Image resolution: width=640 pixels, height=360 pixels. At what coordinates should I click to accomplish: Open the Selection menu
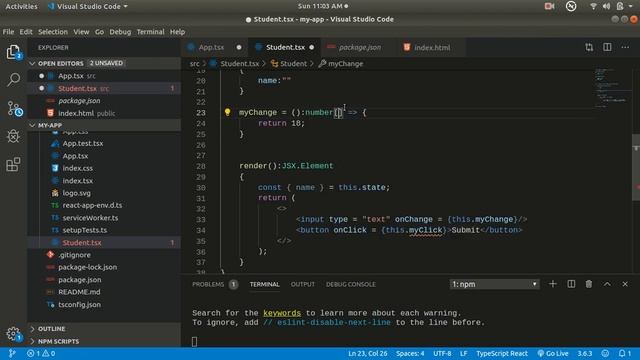53,32
